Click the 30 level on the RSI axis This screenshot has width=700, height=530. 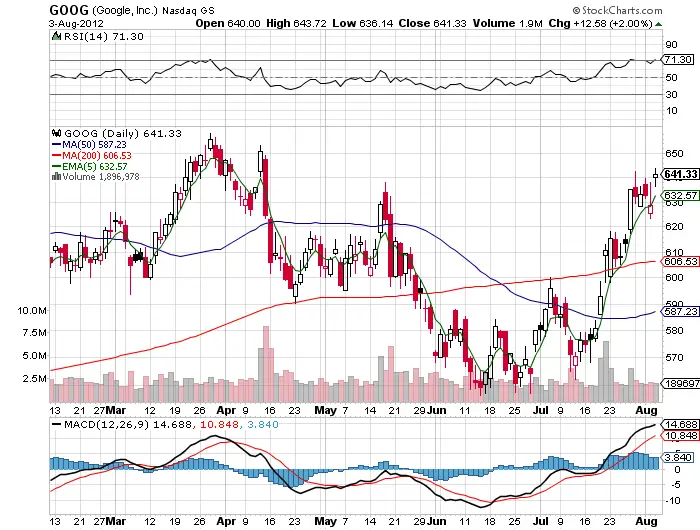pos(671,94)
